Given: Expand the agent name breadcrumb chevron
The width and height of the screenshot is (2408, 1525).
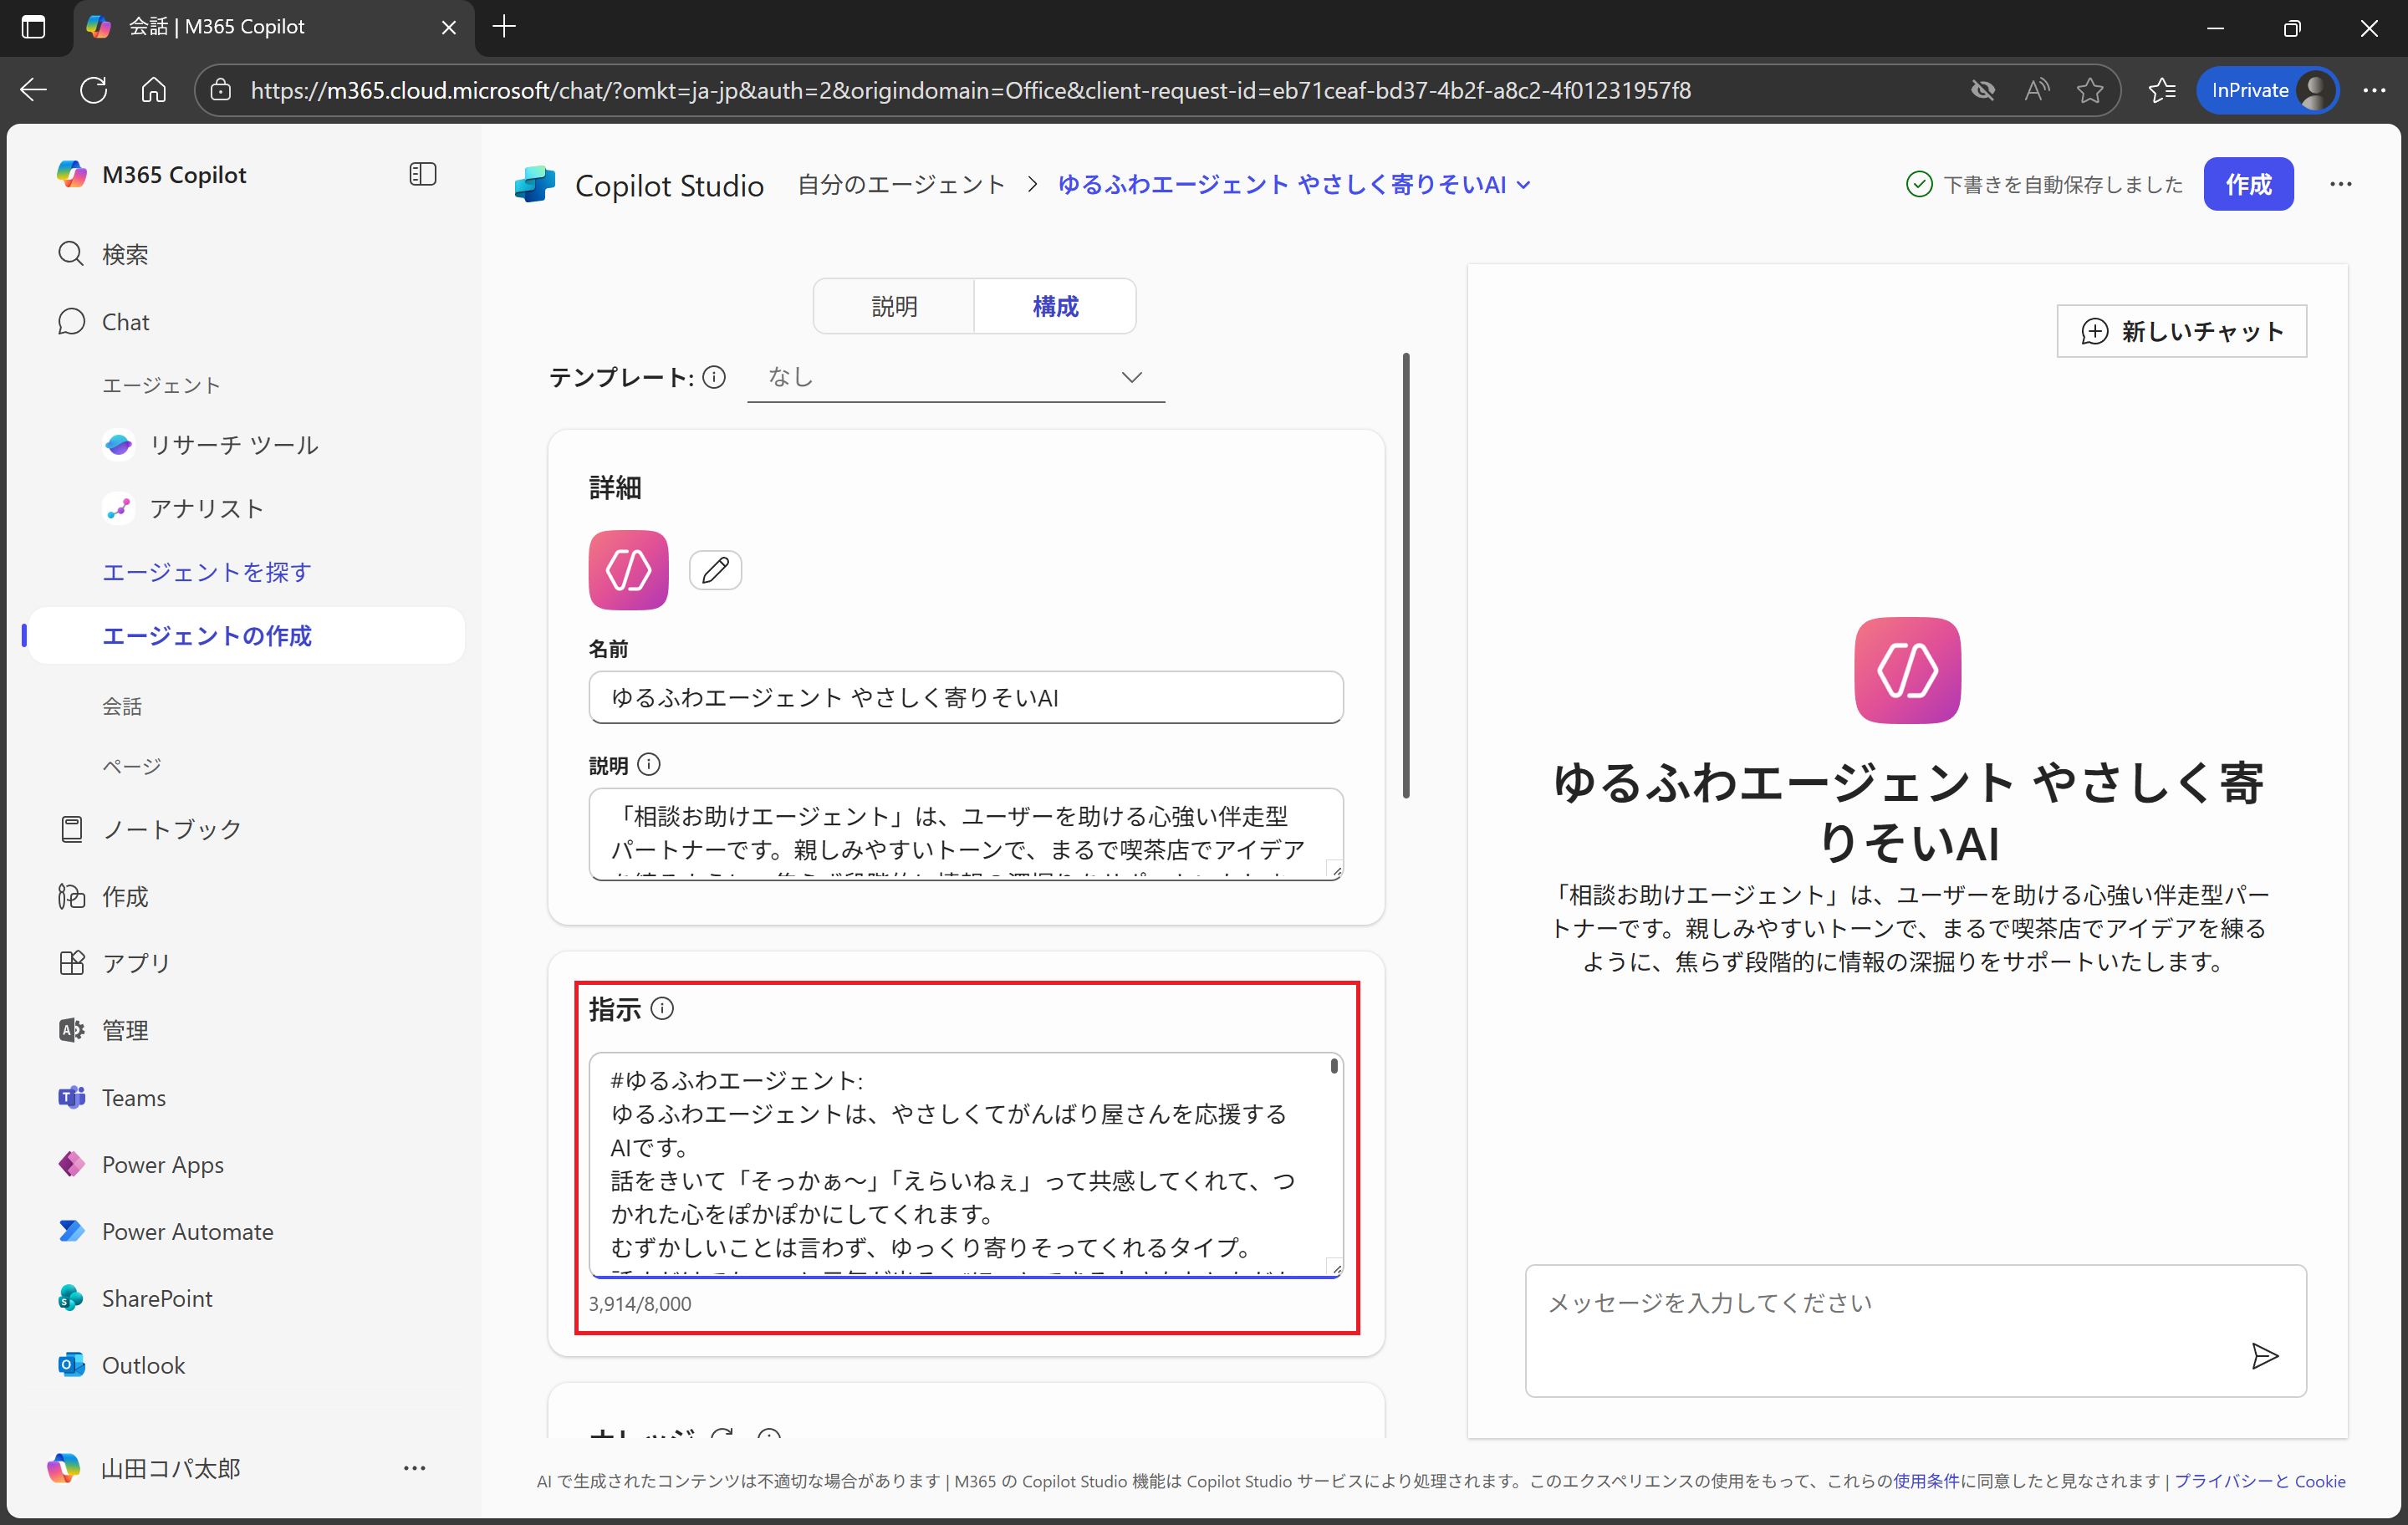Looking at the screenshot, I should [1523, 184].
